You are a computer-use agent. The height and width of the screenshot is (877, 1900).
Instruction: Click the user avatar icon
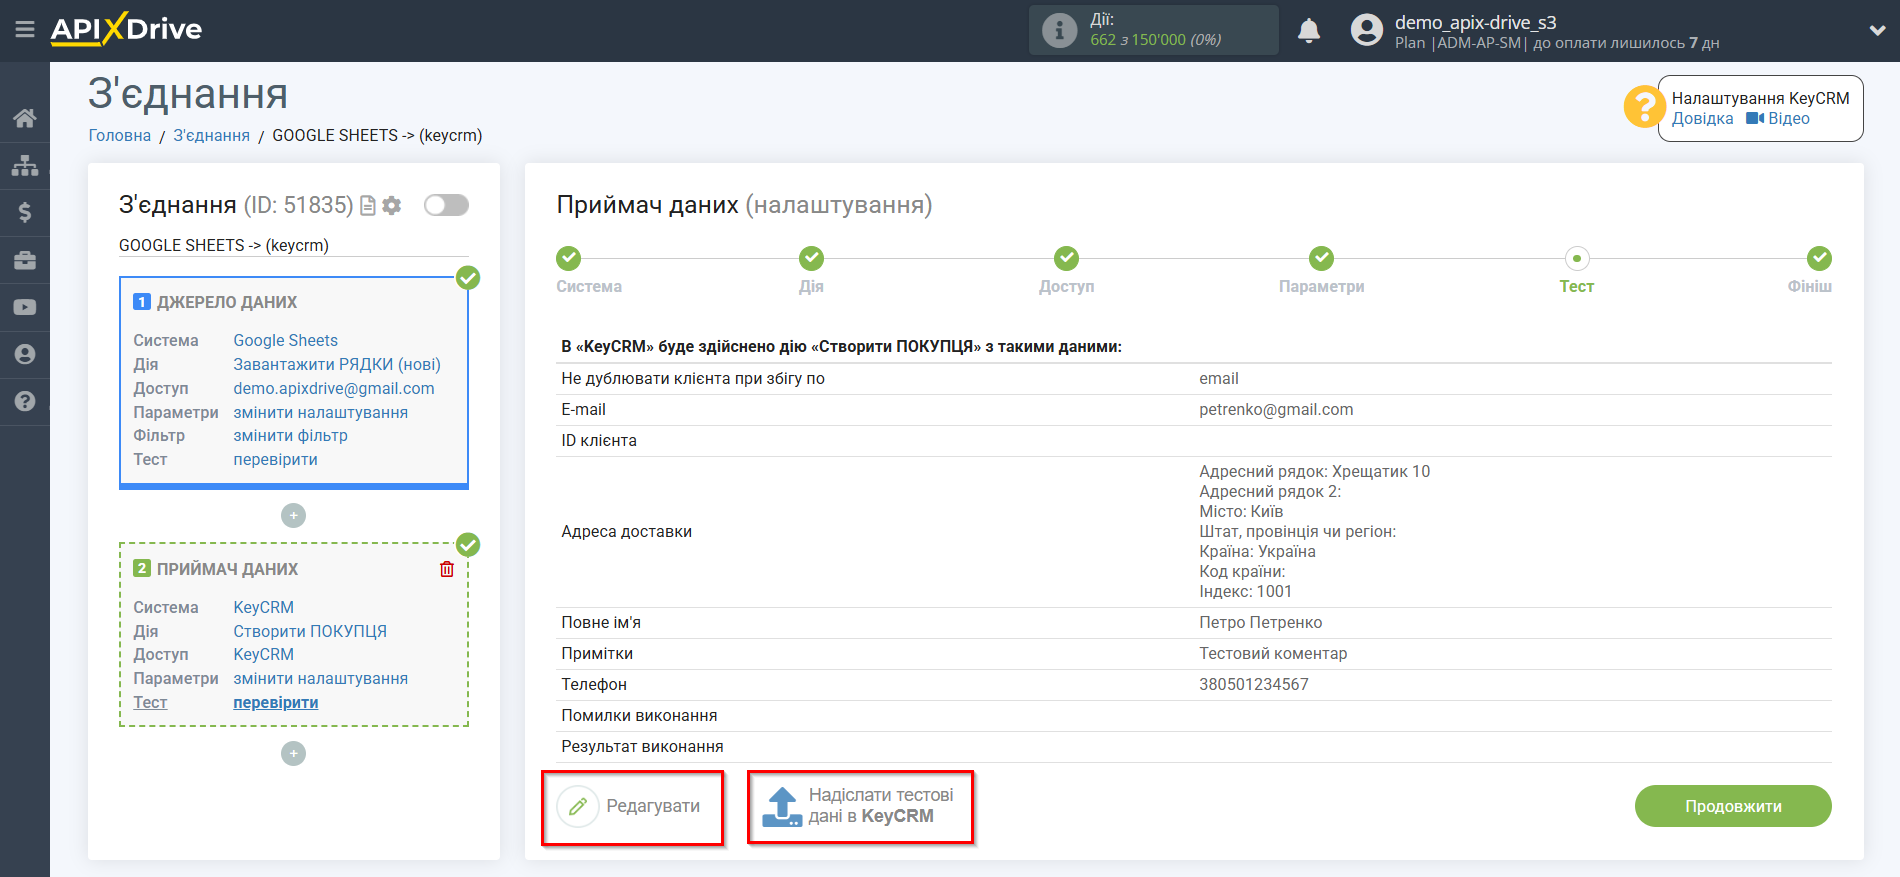click(1366, 30)
